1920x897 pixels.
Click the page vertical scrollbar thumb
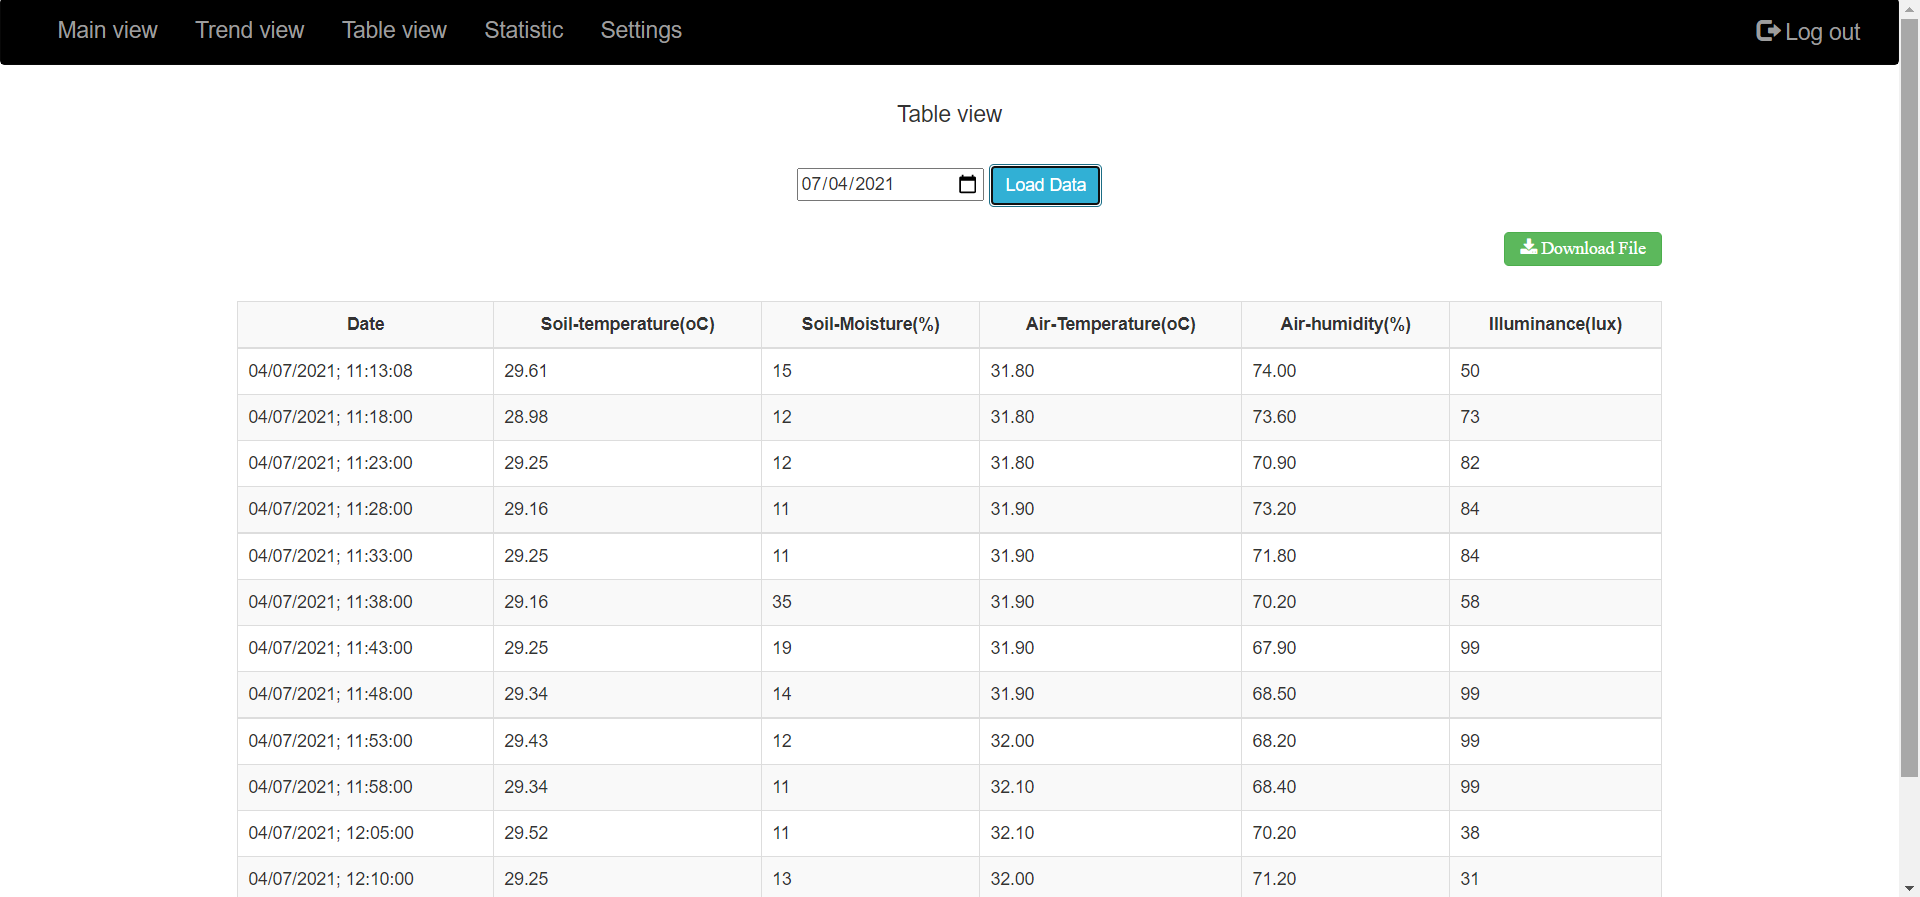pos(1909,400)
